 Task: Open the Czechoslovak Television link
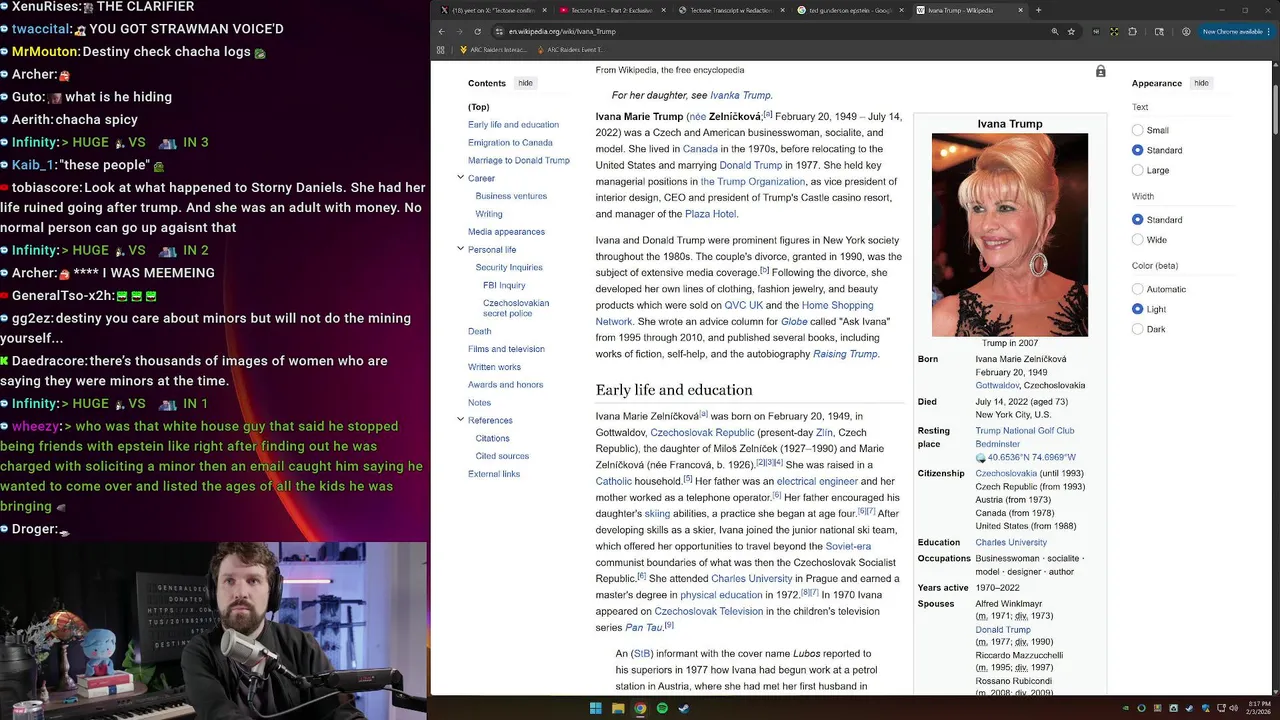pyautogui.click(x=708, y=611)
